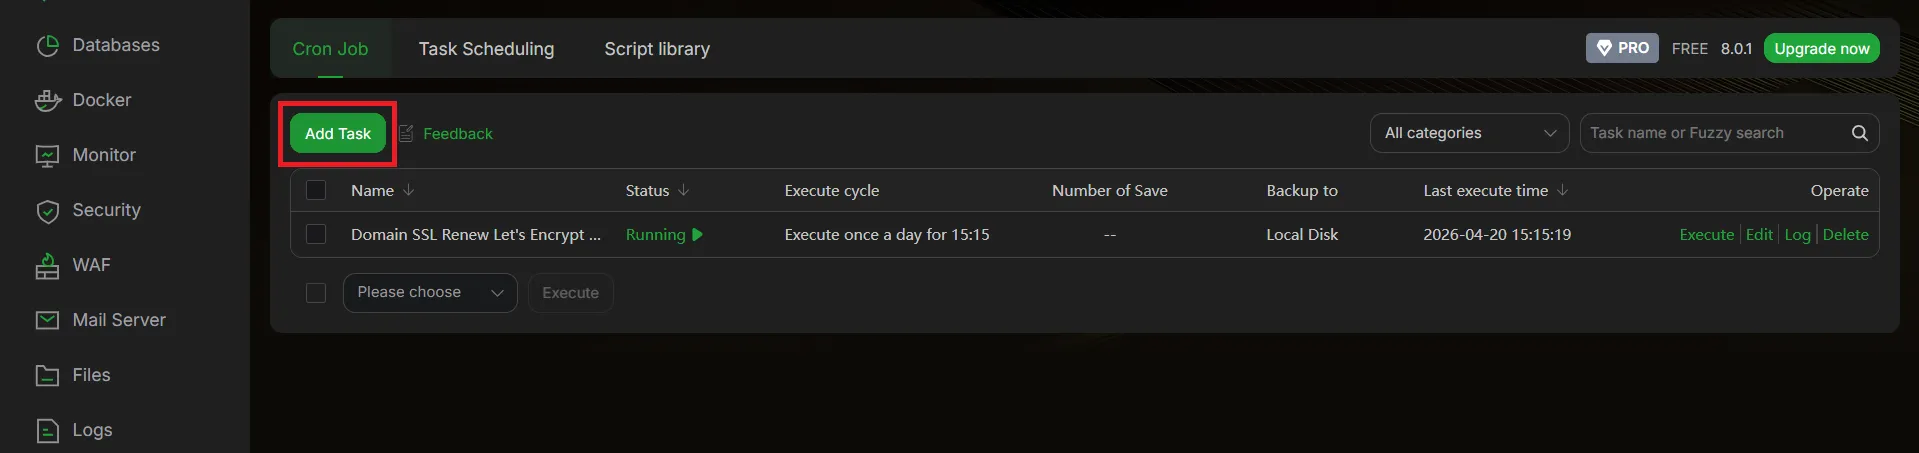Toggle the Running status of SSL task
Viewport: 1919px width, 453px height.
point(665,234)
